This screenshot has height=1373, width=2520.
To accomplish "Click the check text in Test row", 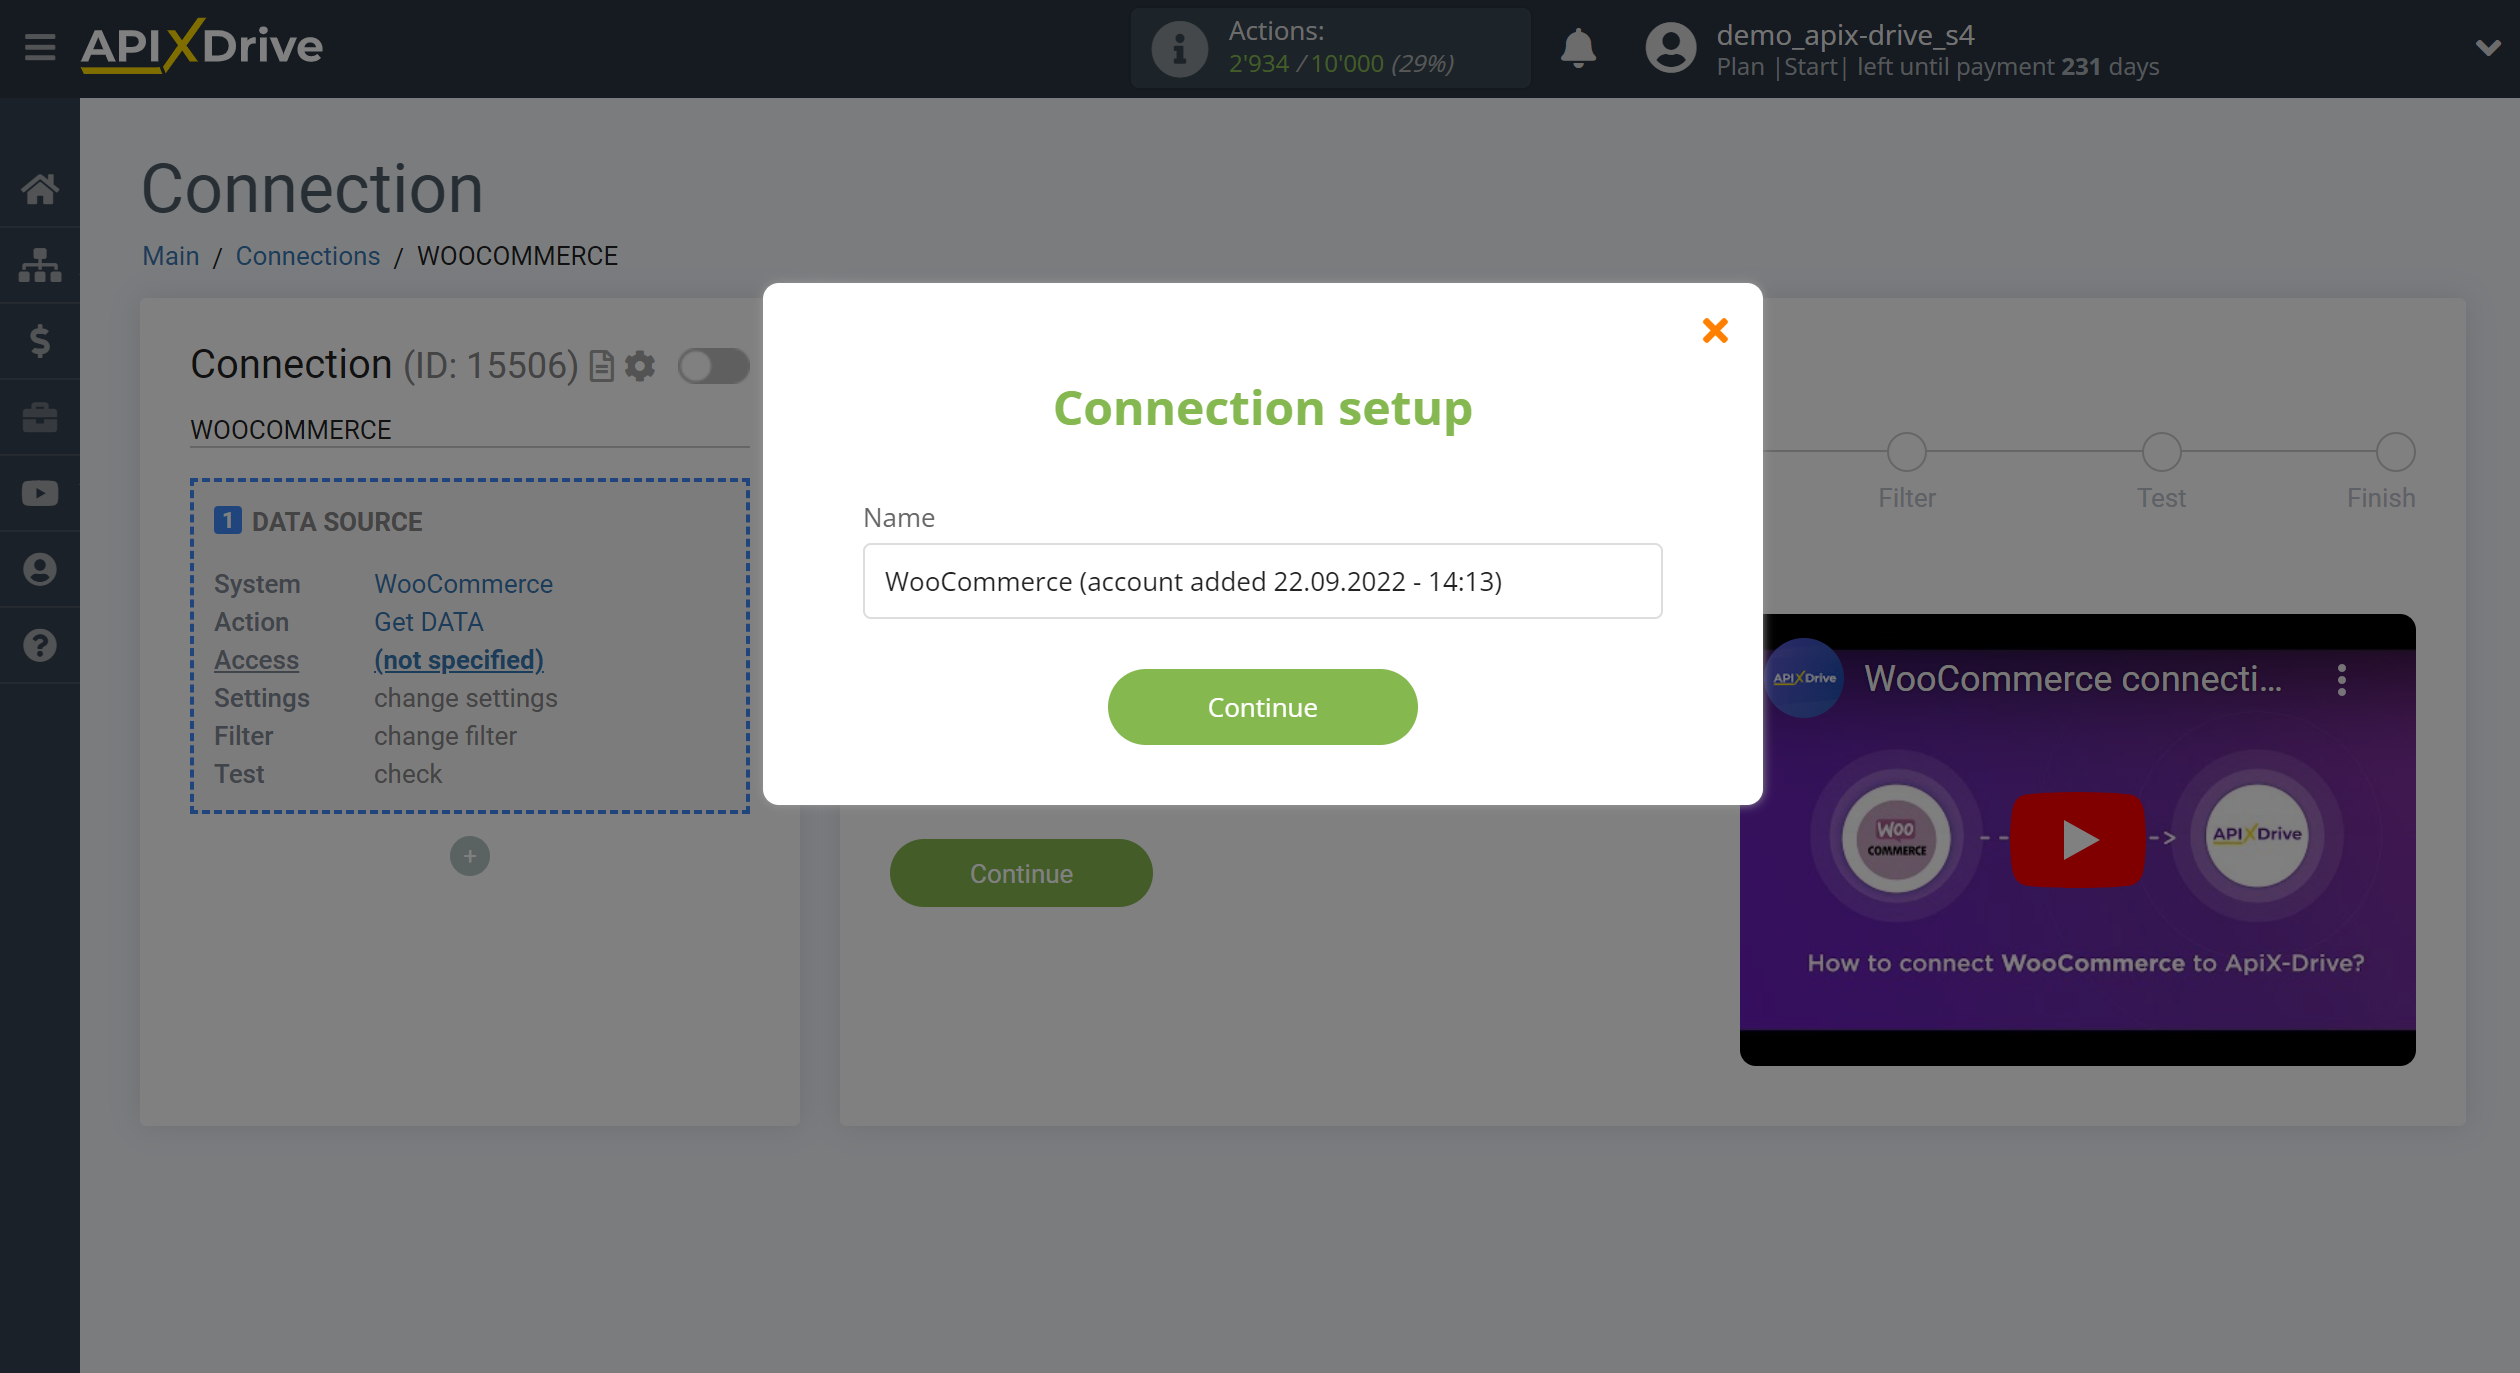I will pos(408,774).
